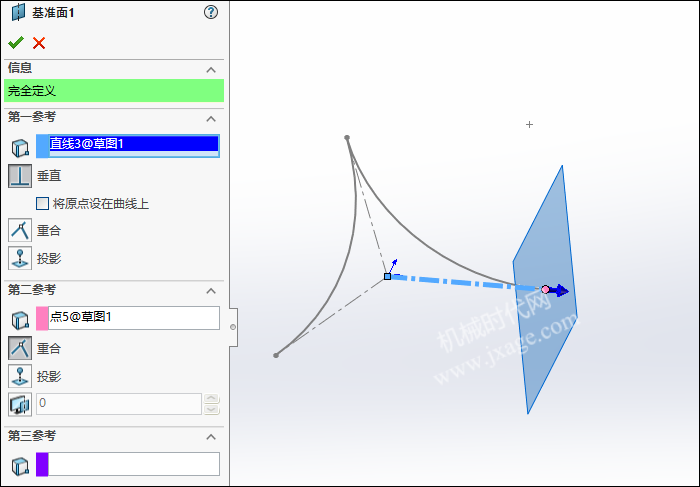Collapse the 信息 section
The width and height of the screenshot is (700, 487).
[211, 70]
